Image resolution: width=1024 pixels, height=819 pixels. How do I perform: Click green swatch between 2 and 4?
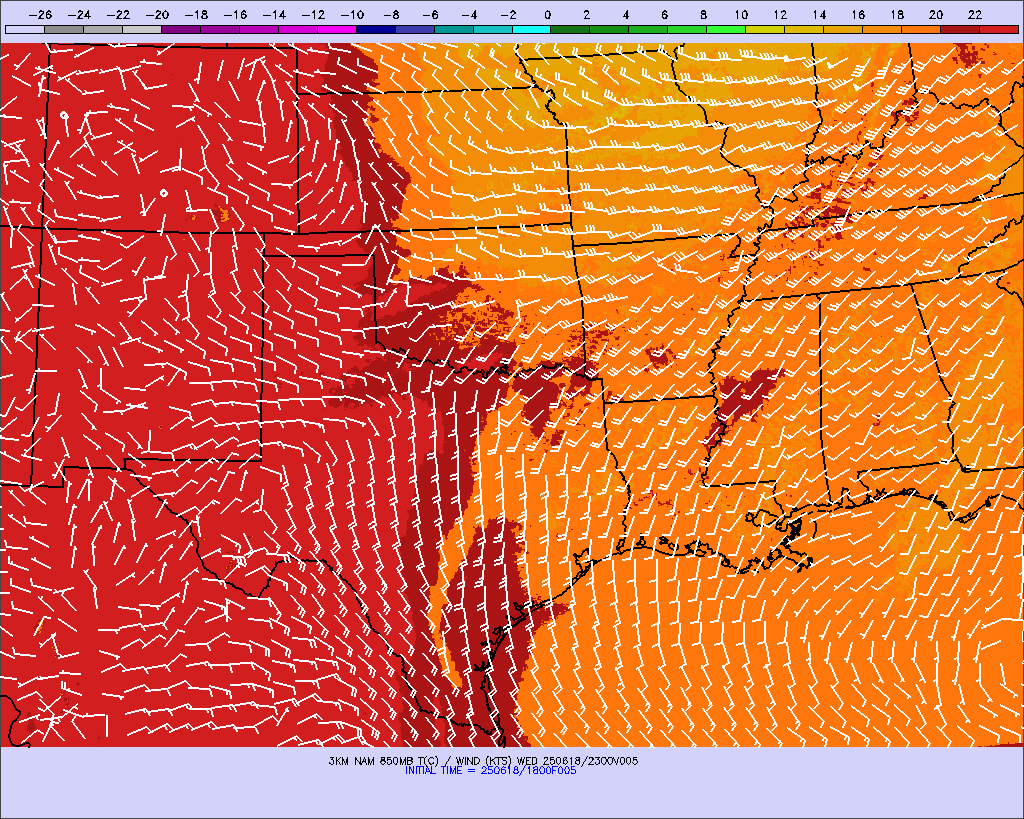click(x=609, y=29)
